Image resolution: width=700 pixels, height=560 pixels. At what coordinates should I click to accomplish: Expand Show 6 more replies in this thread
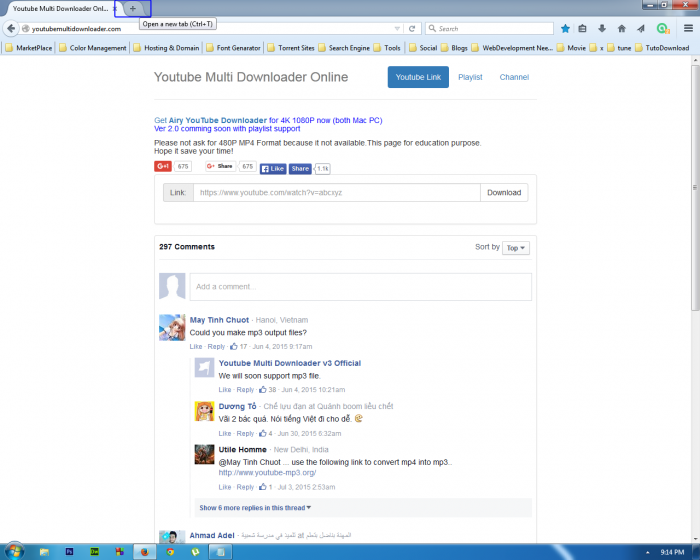255,508
